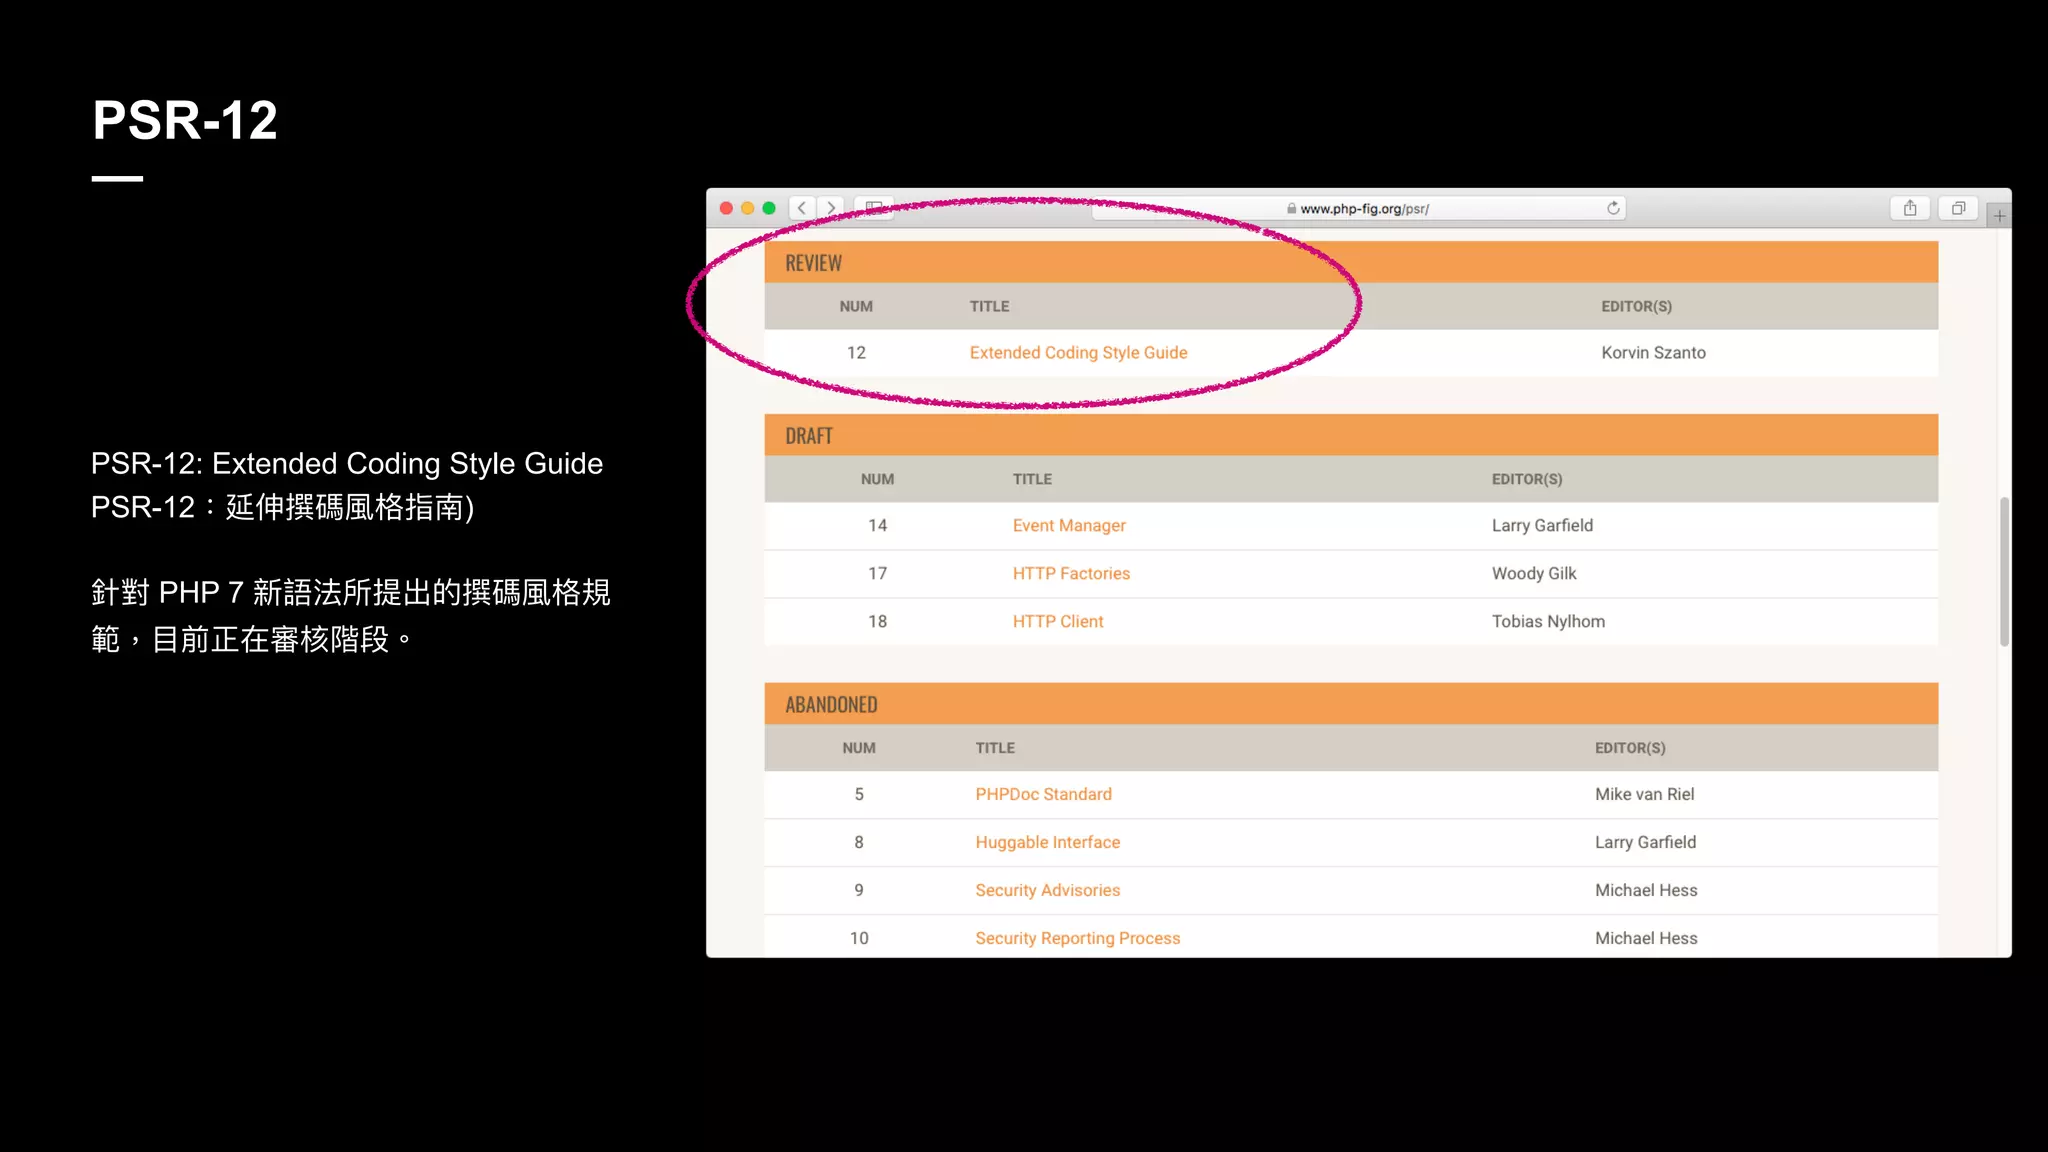Click the www.php-fig.org address bar
The height and width of the screenshot is (1152, 2048).
(1364, 209)
